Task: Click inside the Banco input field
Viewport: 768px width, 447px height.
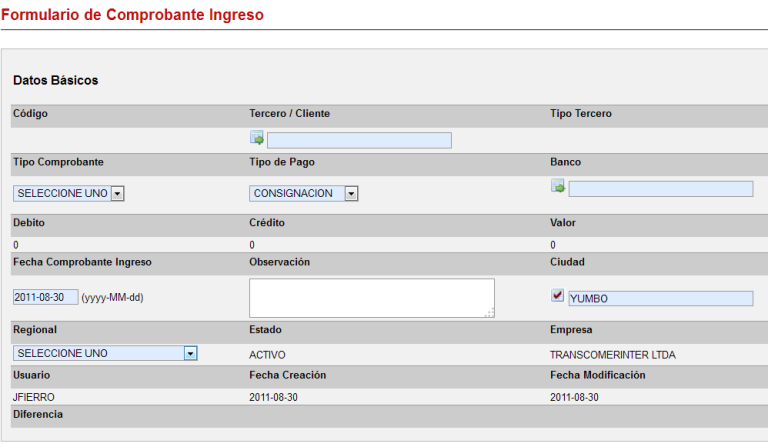Action: pos(660,188)
